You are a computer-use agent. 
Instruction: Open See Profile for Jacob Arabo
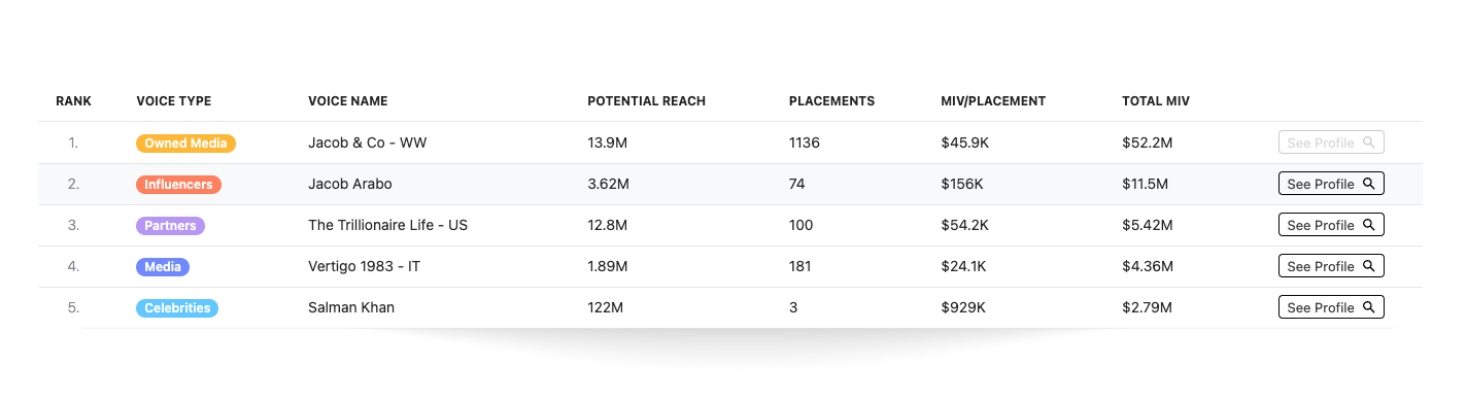pyautogui.click(x=1321, y=184)
